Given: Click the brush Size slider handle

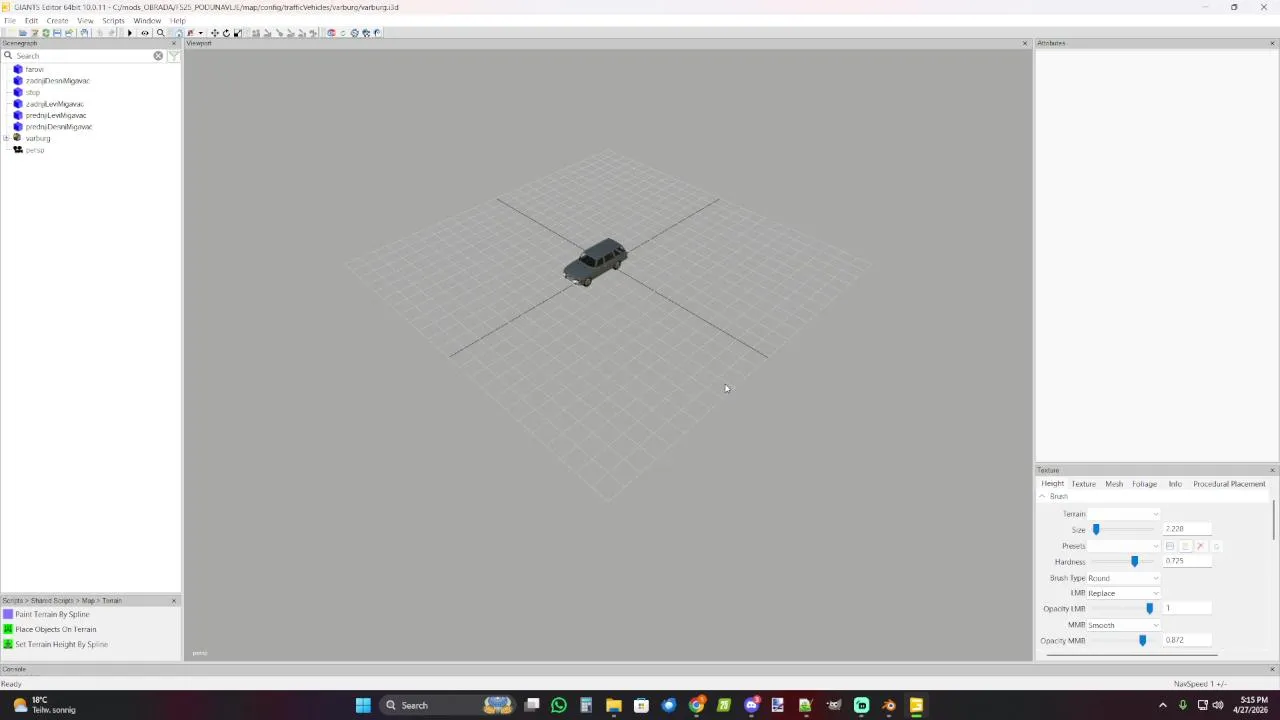Looking at the screenshot, I should coord(1096,529).
